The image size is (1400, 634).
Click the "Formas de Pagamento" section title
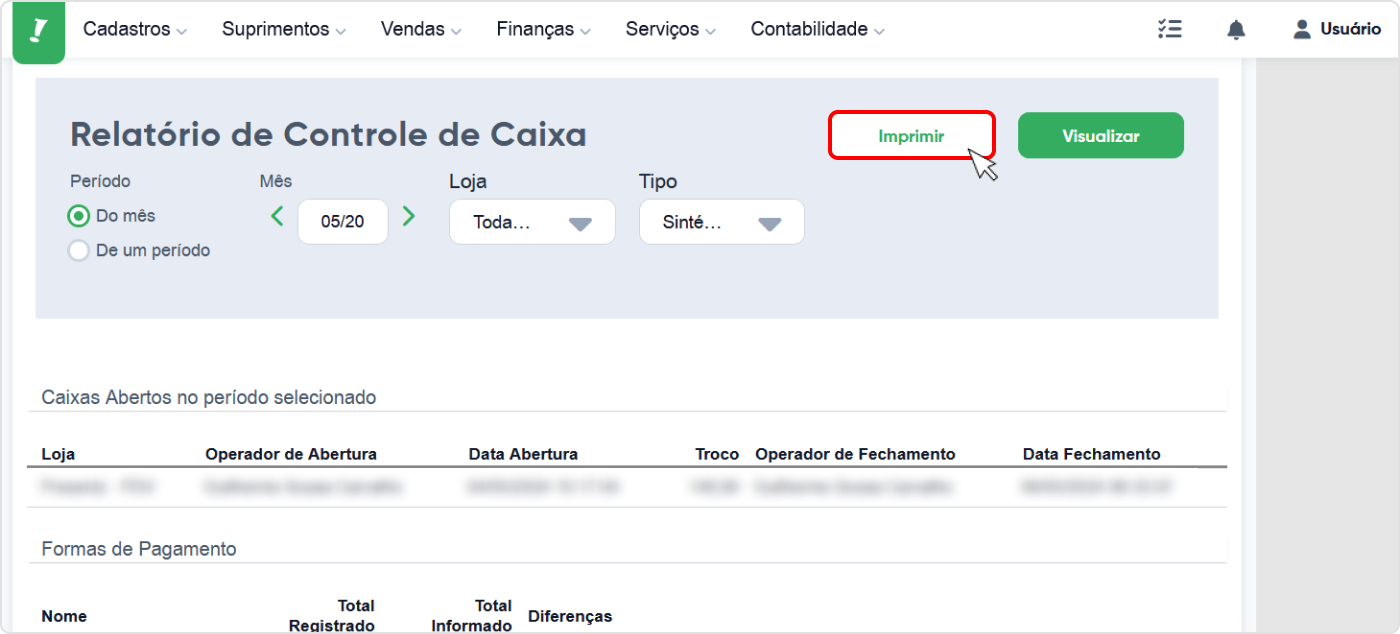[139, 549]
